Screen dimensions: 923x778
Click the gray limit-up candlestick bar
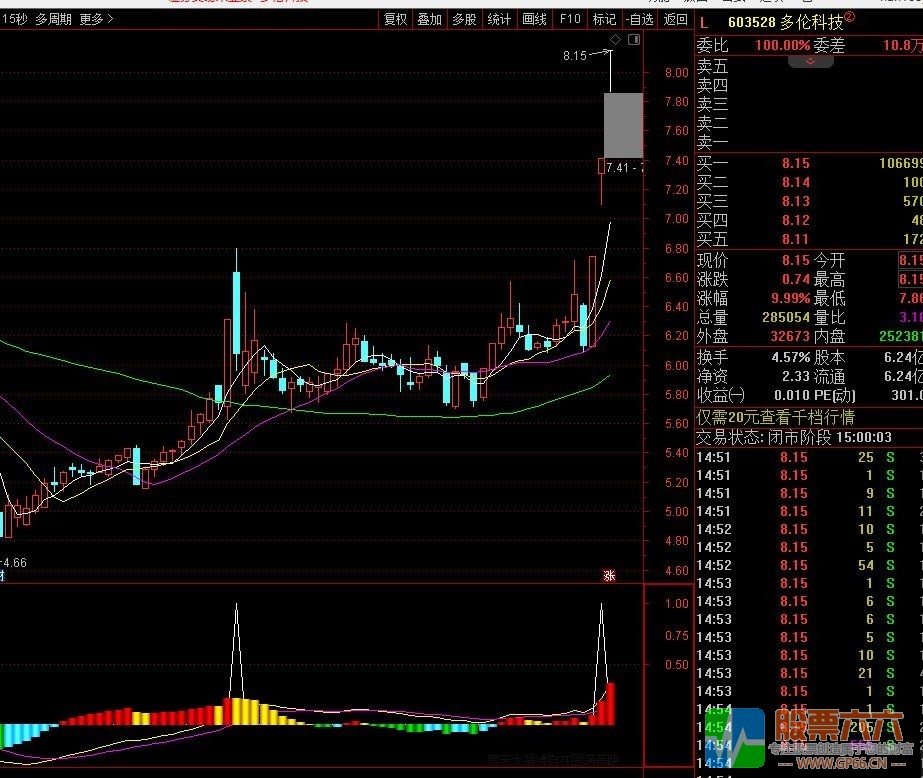[623, 125]
